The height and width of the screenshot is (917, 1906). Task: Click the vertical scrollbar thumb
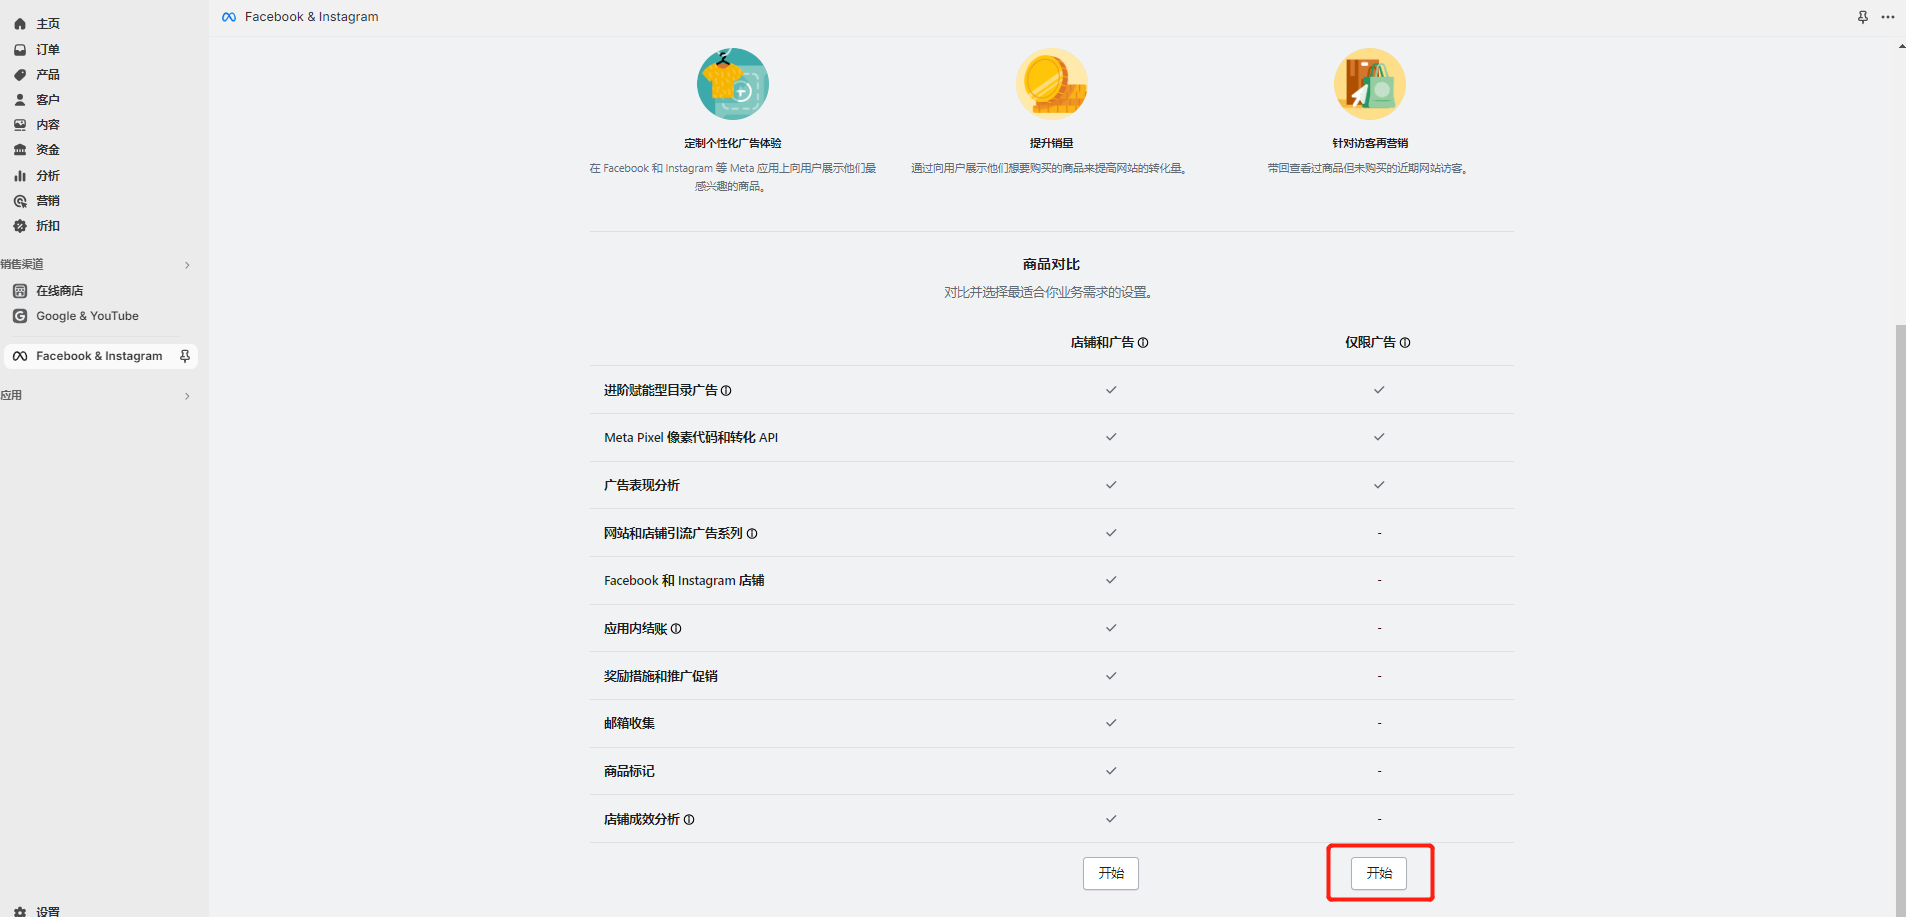(1901, 620)
